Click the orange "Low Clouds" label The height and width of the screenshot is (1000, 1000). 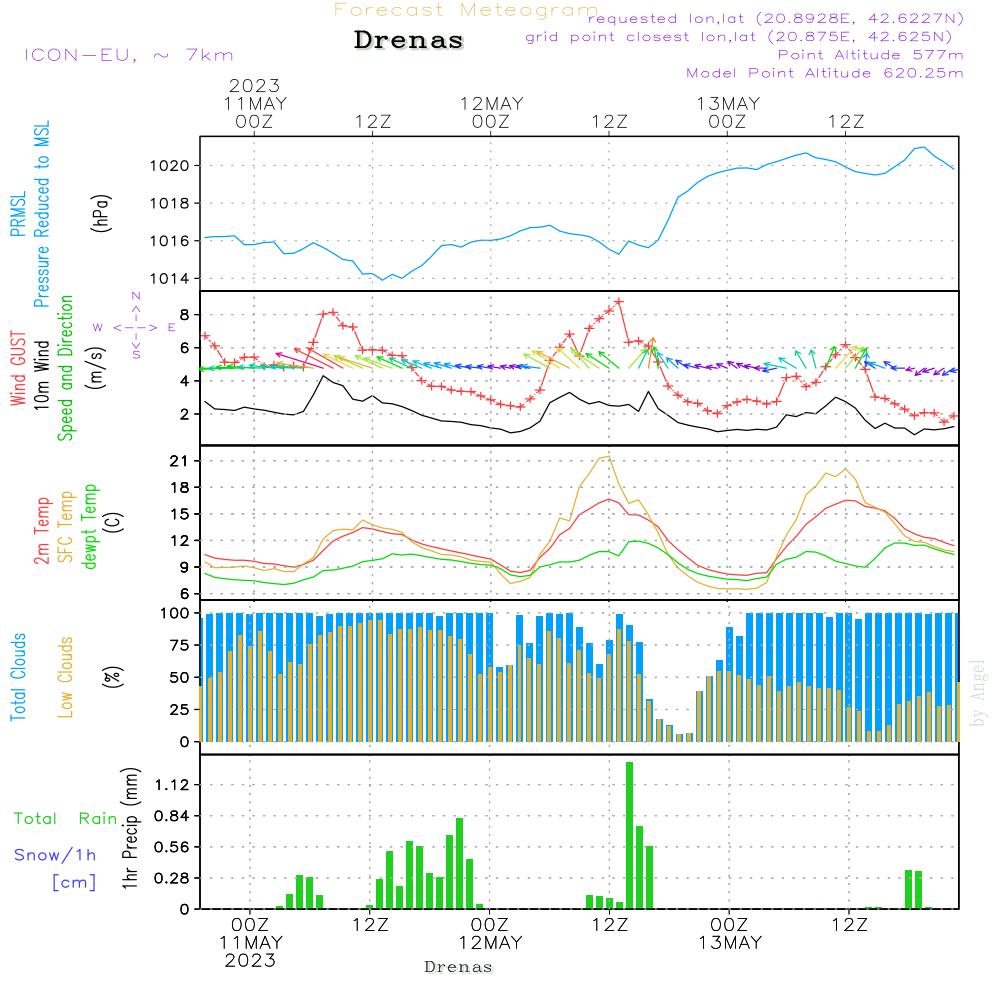click(66, 677)
